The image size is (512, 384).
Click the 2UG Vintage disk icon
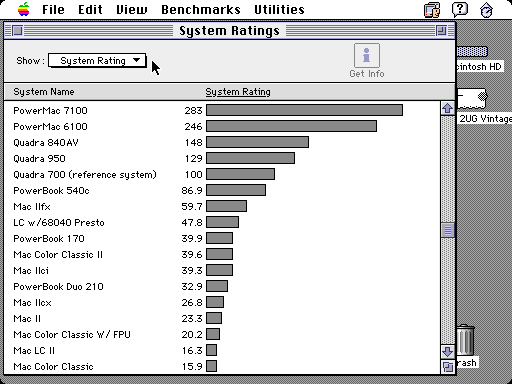(472, 98)
